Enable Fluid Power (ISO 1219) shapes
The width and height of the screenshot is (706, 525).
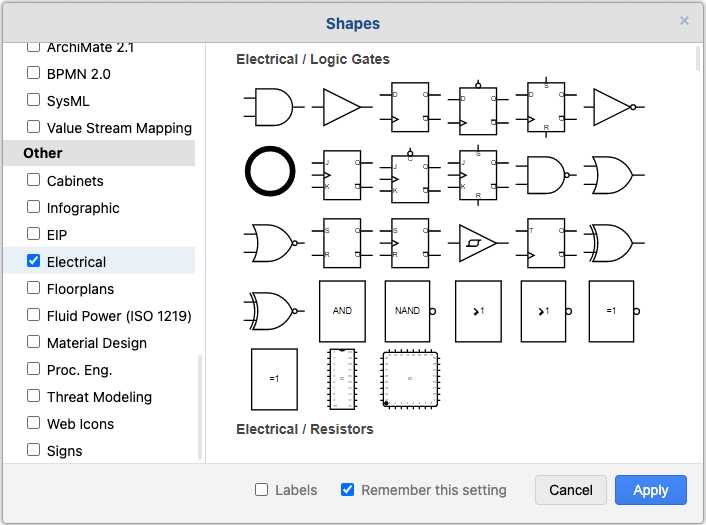(33, 315)
